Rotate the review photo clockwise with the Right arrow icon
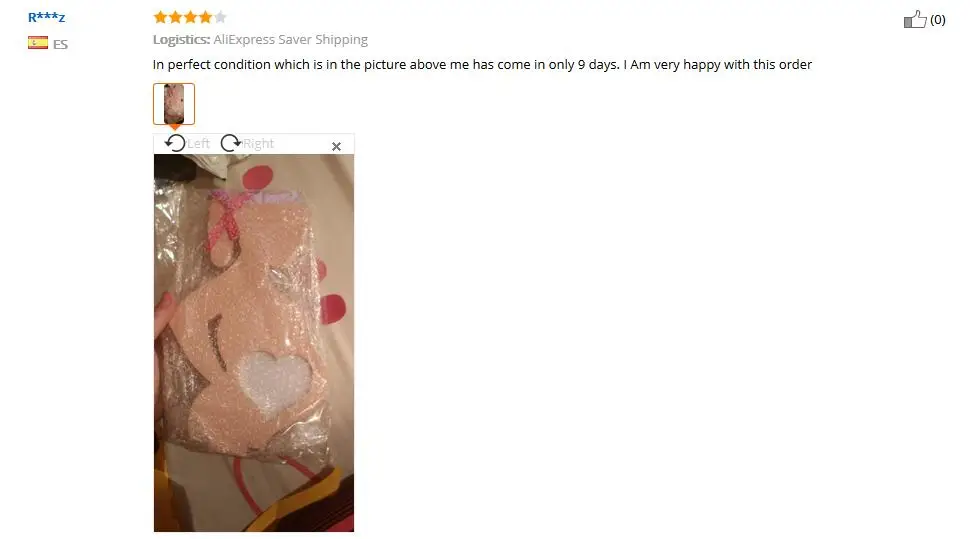 [x=231, y=144]
